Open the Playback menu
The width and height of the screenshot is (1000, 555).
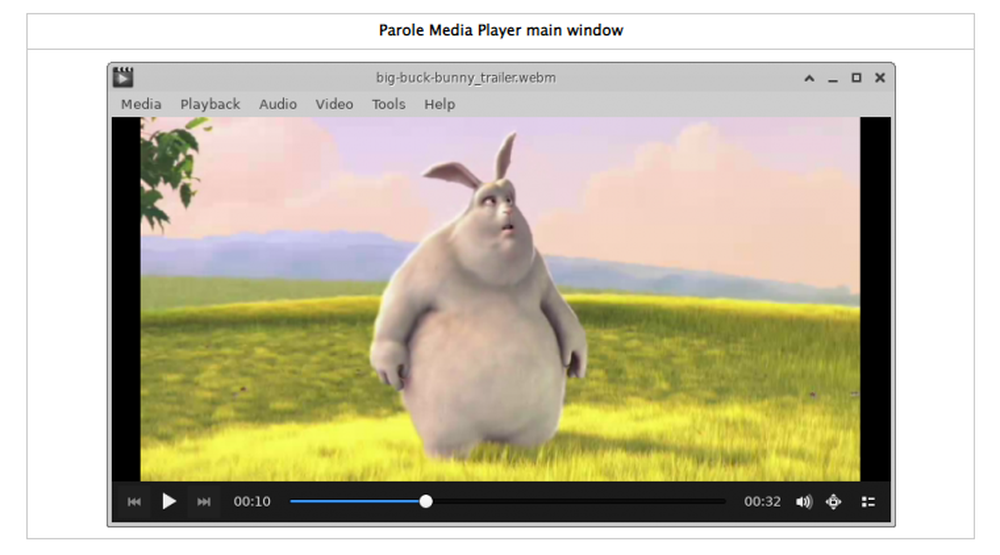[x=210, y=104]
